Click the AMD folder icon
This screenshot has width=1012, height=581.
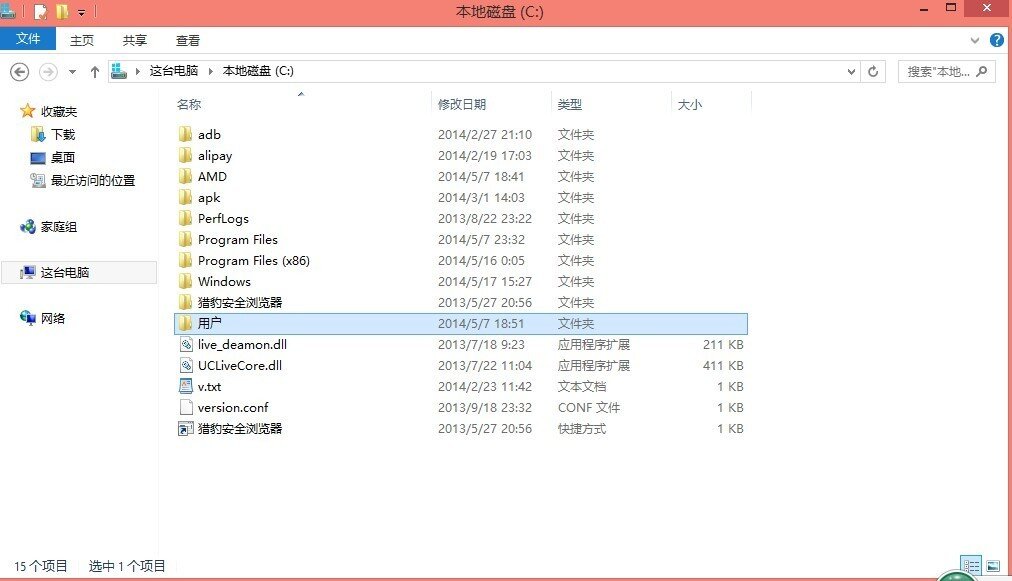pos(185,176)
